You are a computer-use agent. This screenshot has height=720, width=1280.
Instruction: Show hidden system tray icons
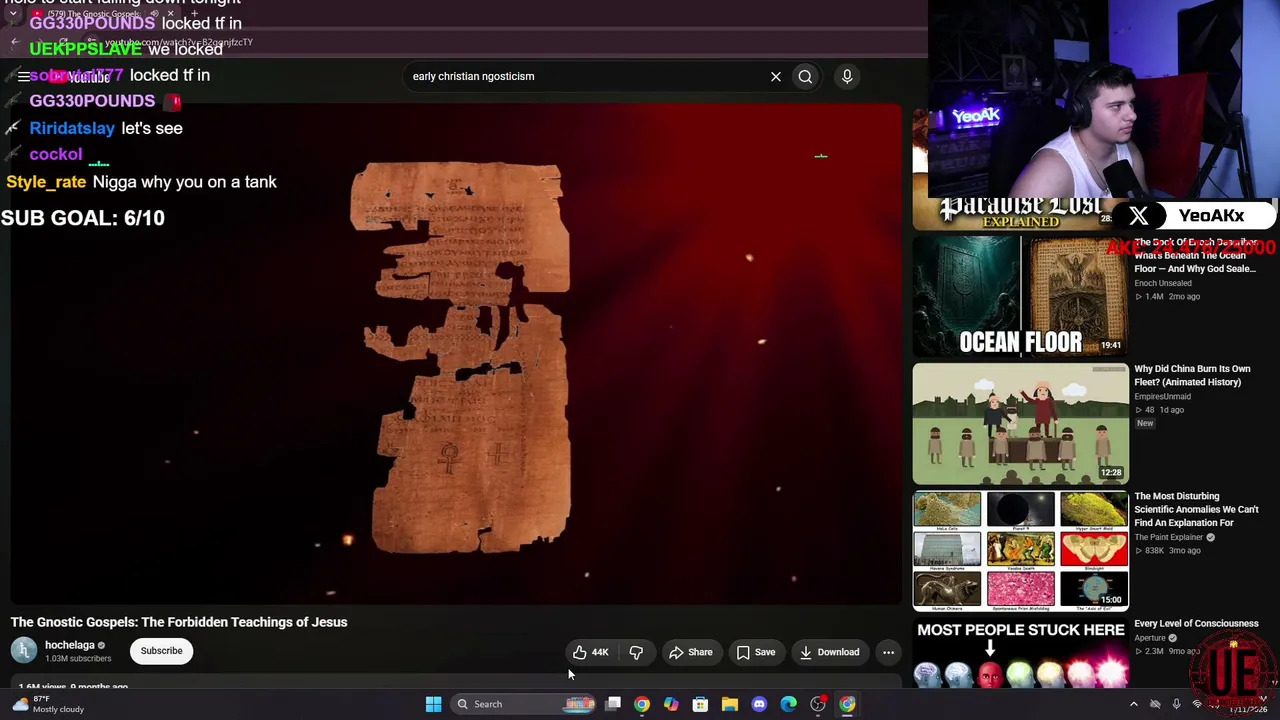pos(1133,704)
